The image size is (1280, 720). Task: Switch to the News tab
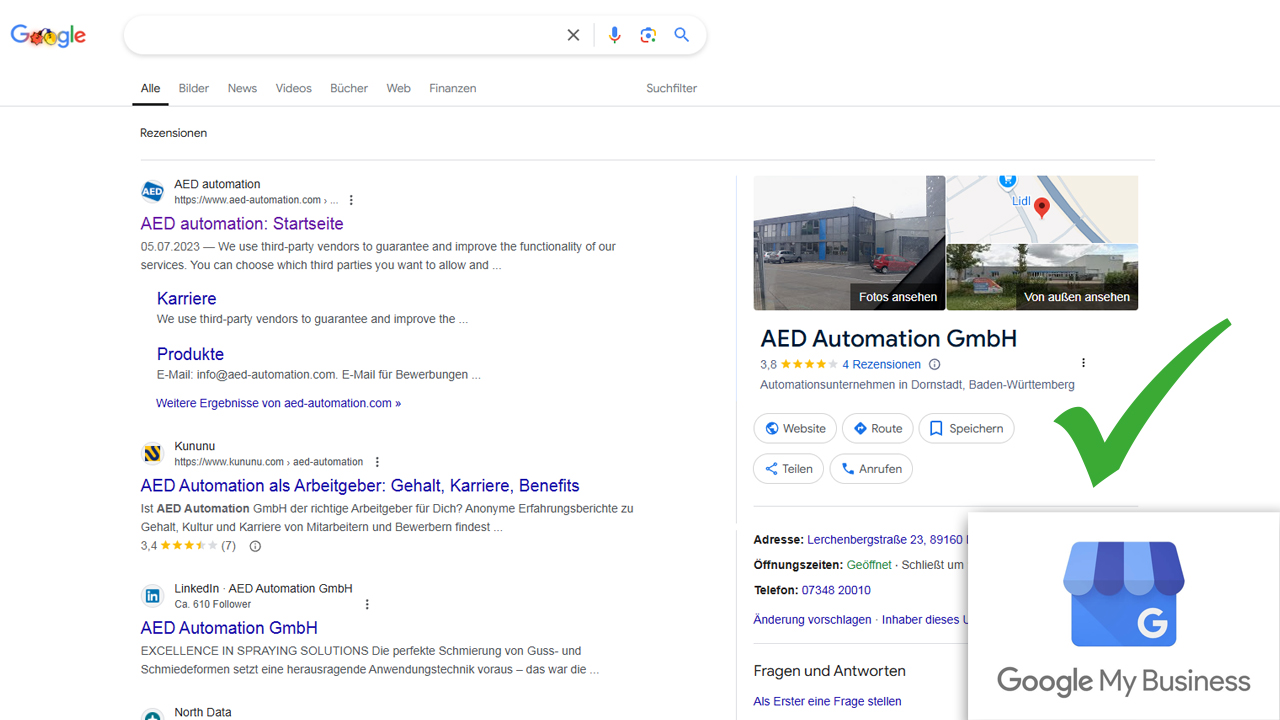[242, 88]
